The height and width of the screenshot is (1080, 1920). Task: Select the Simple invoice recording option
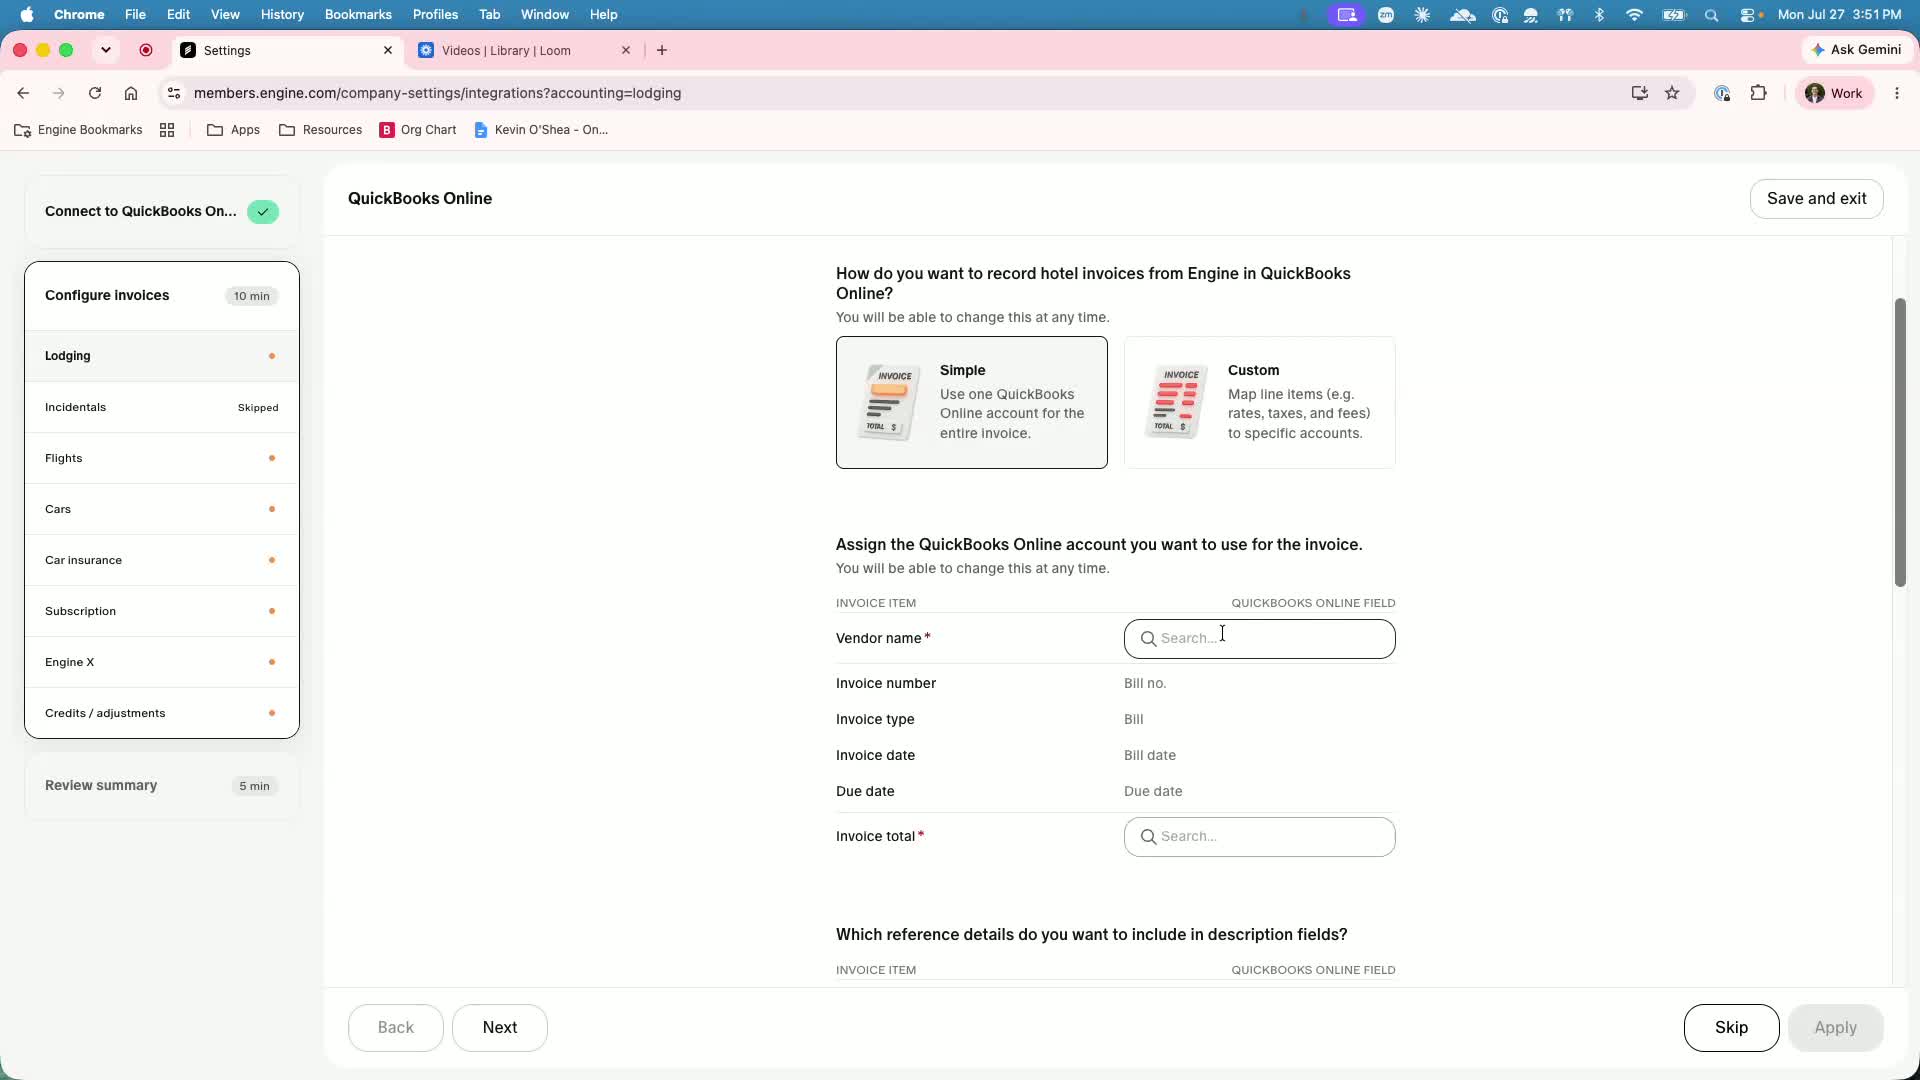(x=972, y=402)
